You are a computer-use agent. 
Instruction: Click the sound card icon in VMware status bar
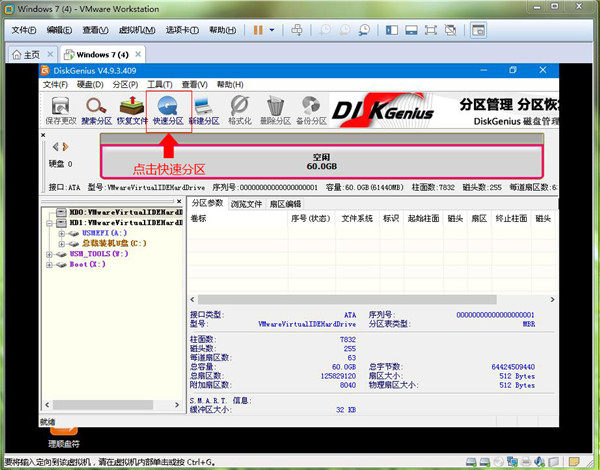[540, 462]
